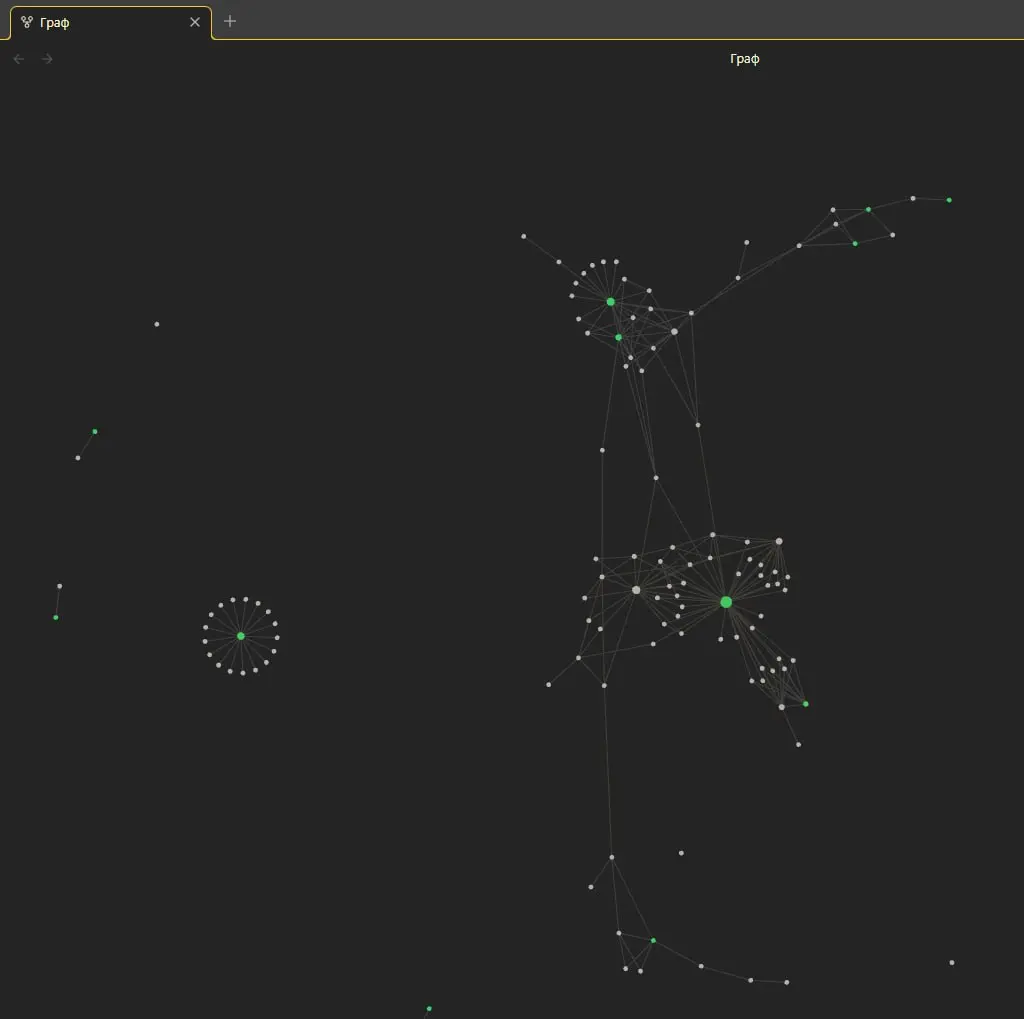Select the gray node at the upper cluster's far-left tip
The height and width of the screenshot is (1019, 1024).
[523, 237]
